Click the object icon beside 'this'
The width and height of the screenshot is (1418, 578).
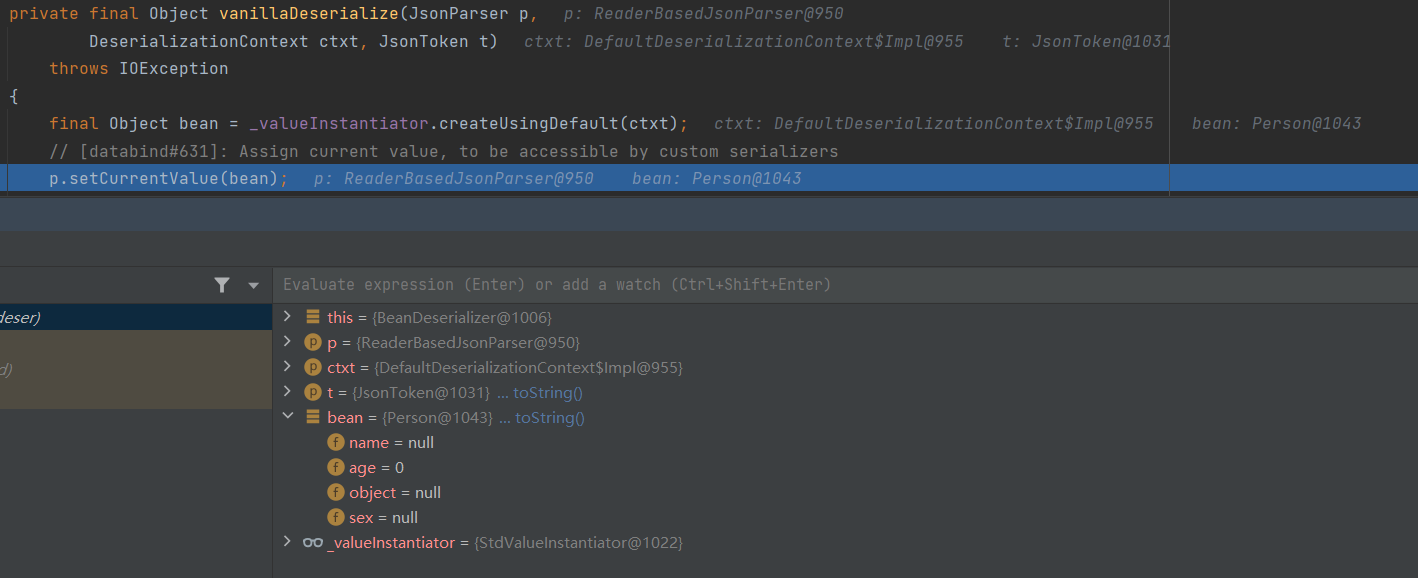(x=313, y=317)
